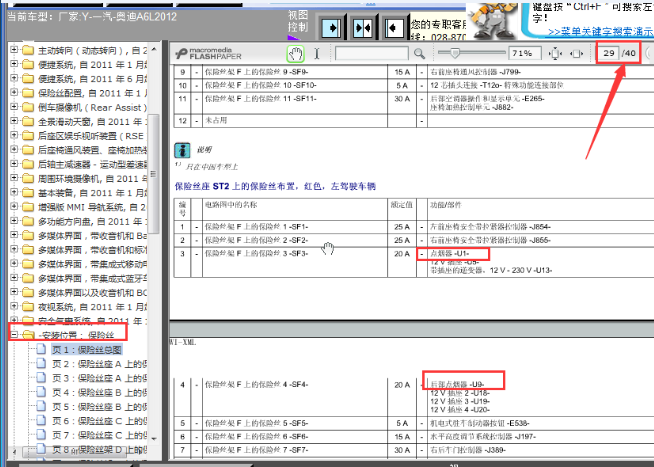Click the FlashPaper search text field
654x467 pixels.
point(372,53)
